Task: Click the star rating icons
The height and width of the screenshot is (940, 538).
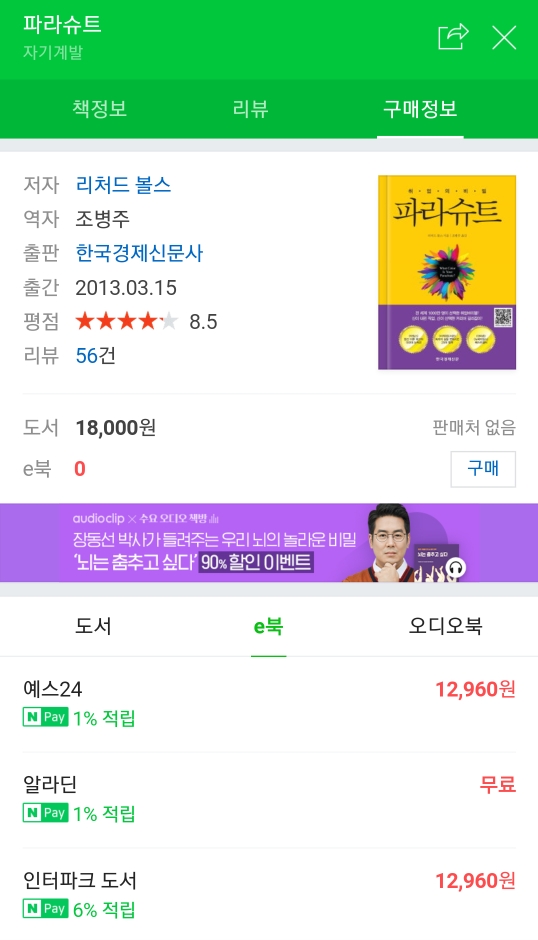Action: 127,321
